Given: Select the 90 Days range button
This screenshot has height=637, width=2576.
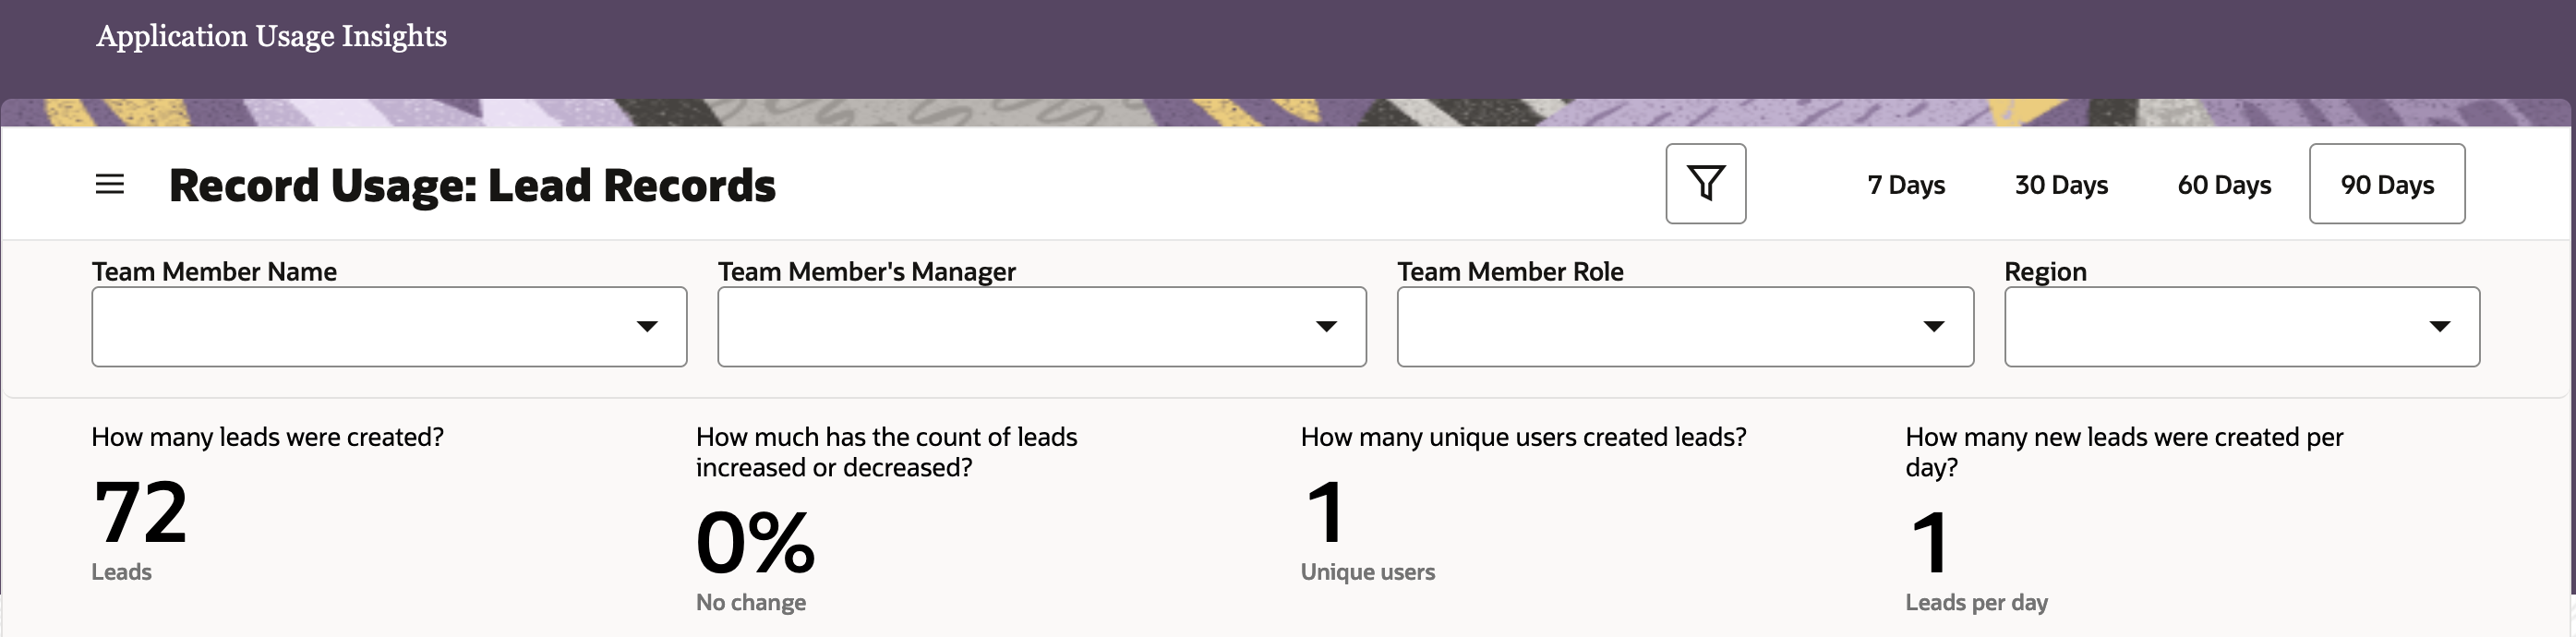Looking at the screenshot, I should coord(2387,185).
